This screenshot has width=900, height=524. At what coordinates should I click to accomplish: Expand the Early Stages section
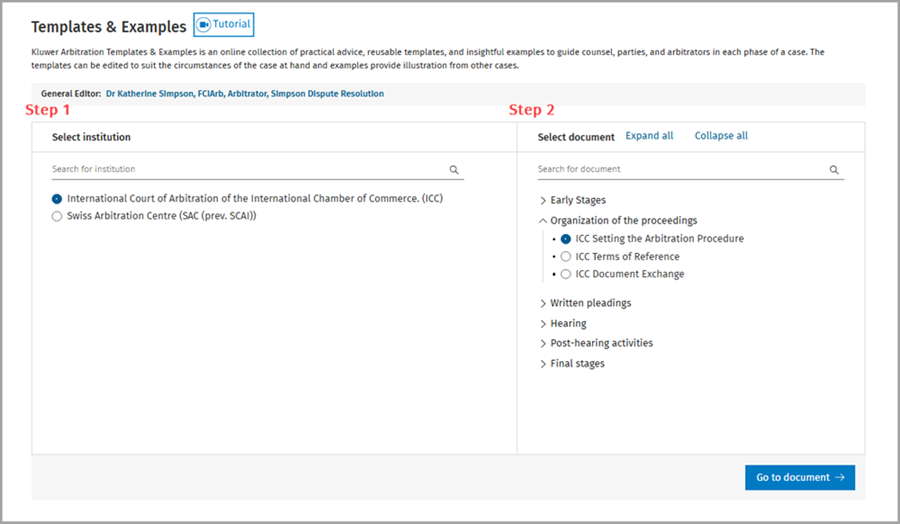point(543,200)
